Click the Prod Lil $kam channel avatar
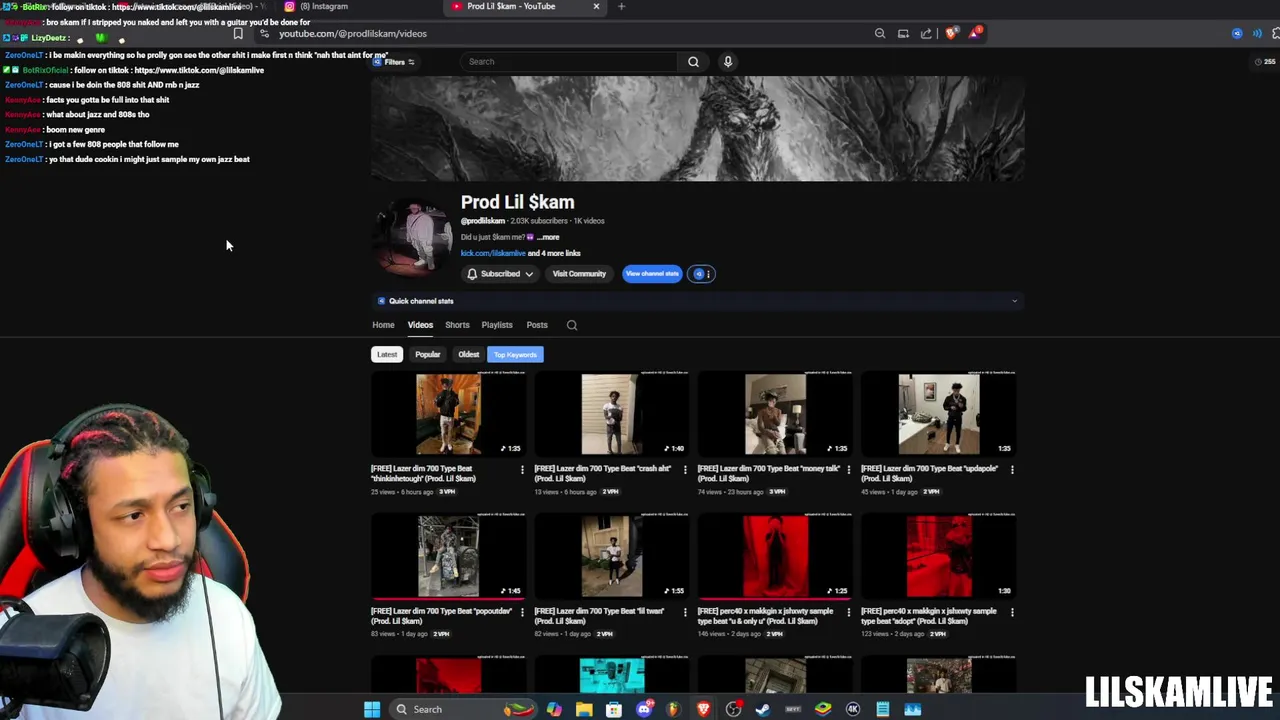1280x720 pixels. [414, 236]
